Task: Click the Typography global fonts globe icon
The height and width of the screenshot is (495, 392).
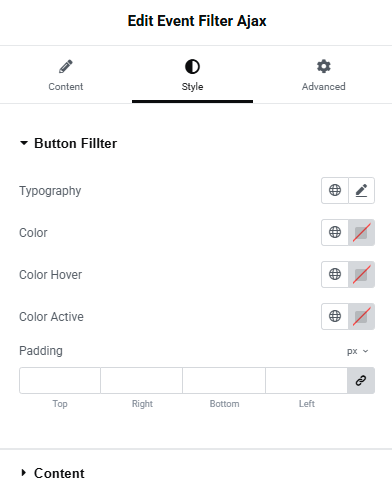Action: tap(335, 190)
